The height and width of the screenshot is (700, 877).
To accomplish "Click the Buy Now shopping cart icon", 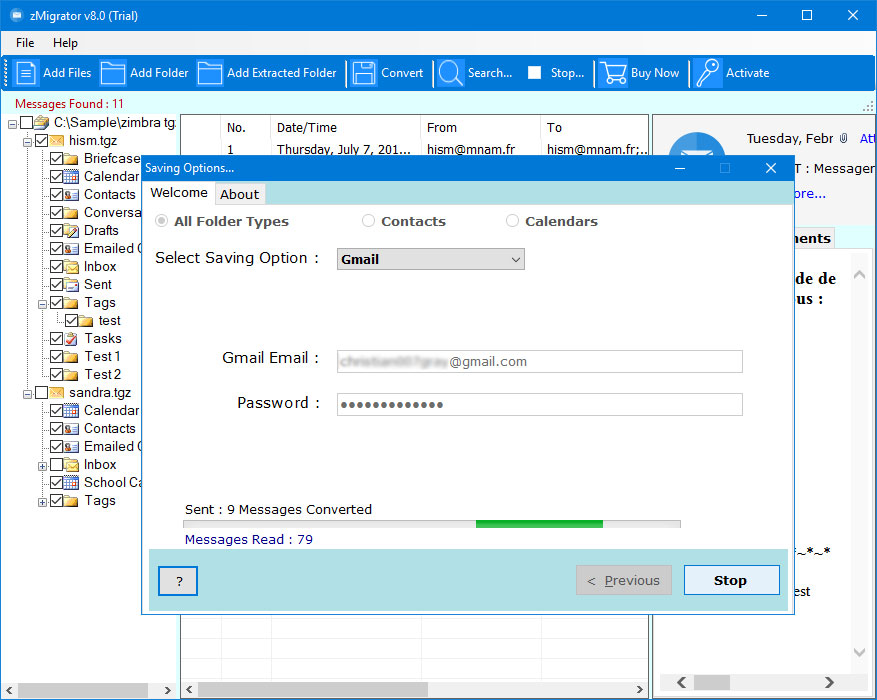I will point(613,73).
